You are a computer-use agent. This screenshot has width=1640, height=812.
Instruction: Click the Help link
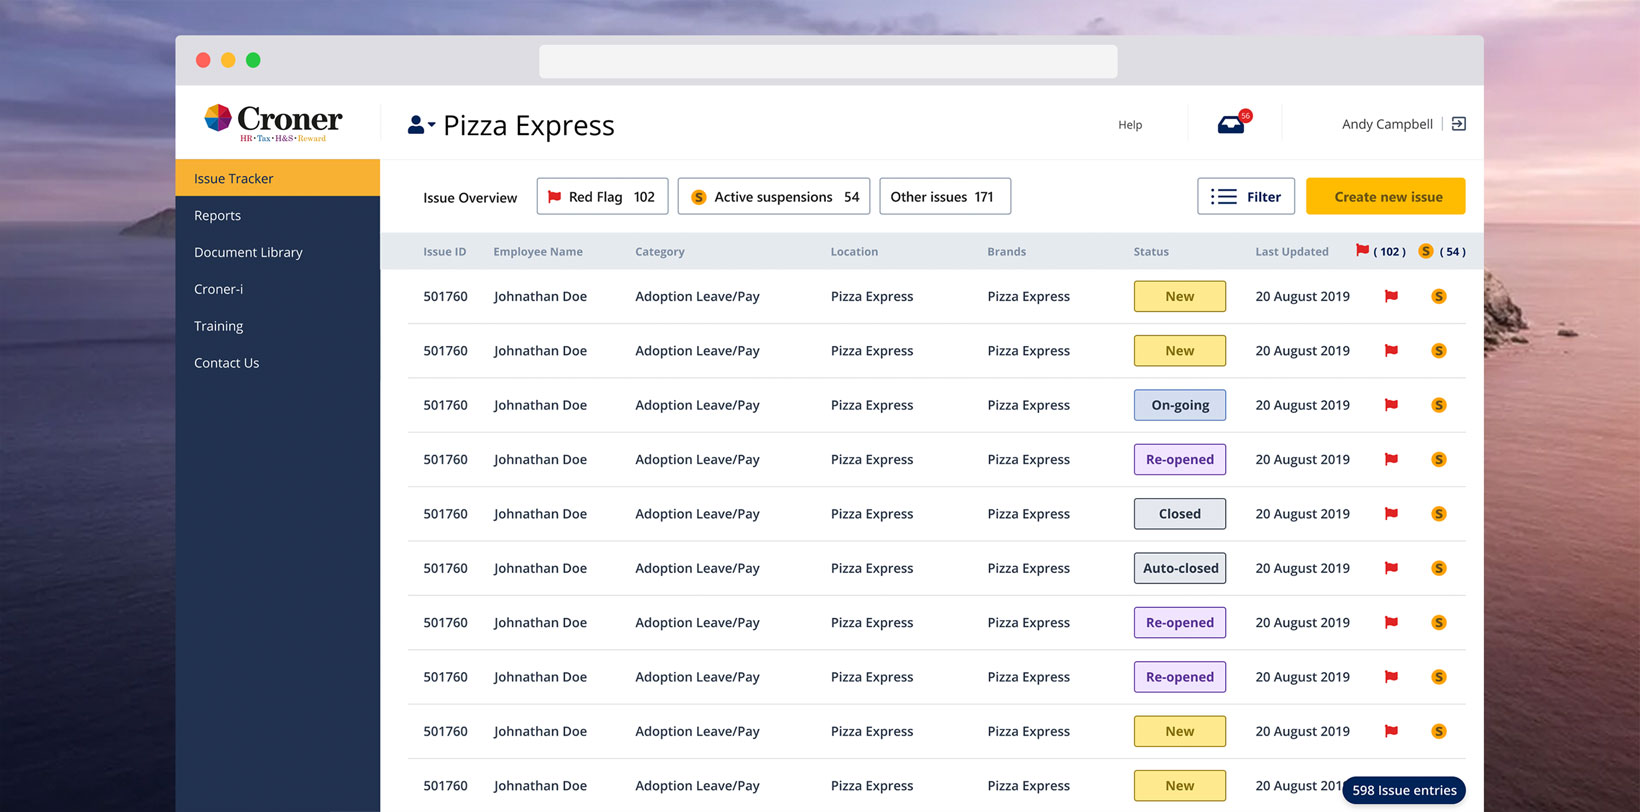1130,125
